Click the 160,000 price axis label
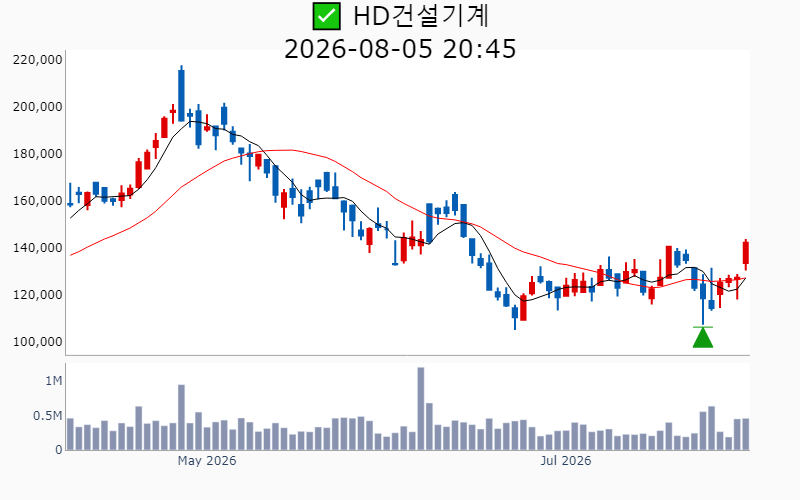Viewport: 800px width, 500px height. click(37, 201)
